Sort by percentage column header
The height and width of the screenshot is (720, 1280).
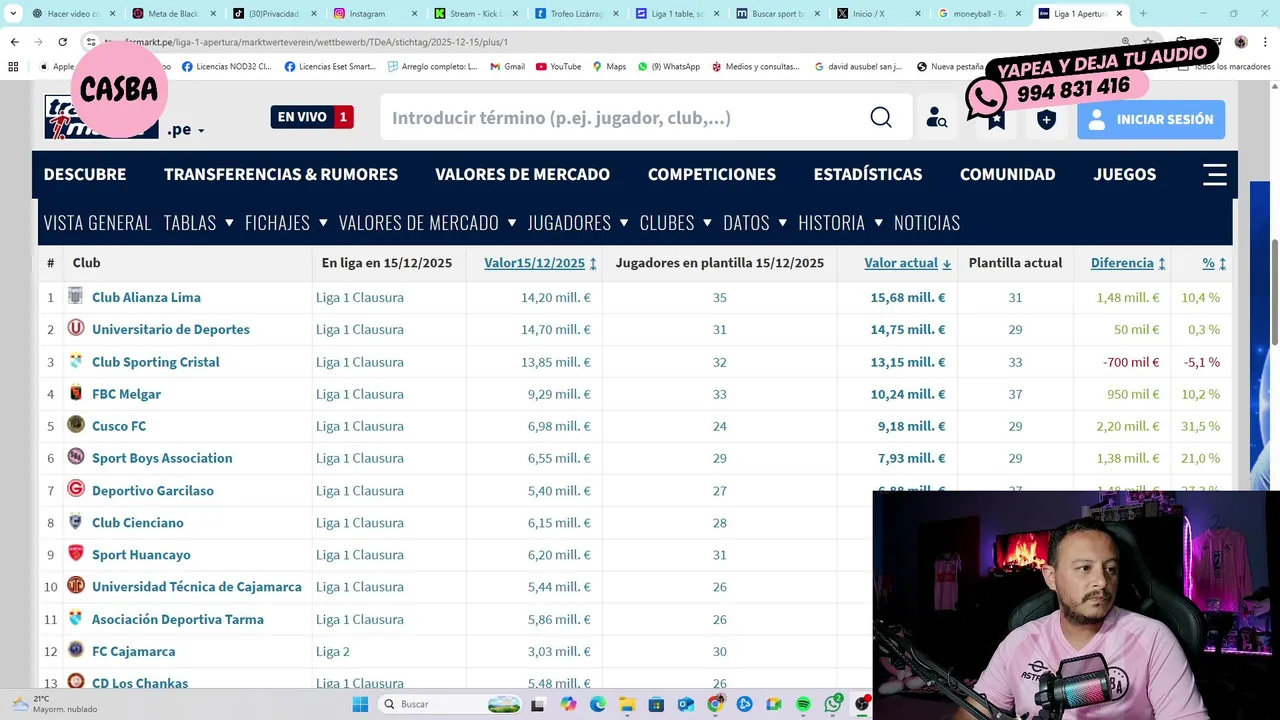[x=1214, y=263]
